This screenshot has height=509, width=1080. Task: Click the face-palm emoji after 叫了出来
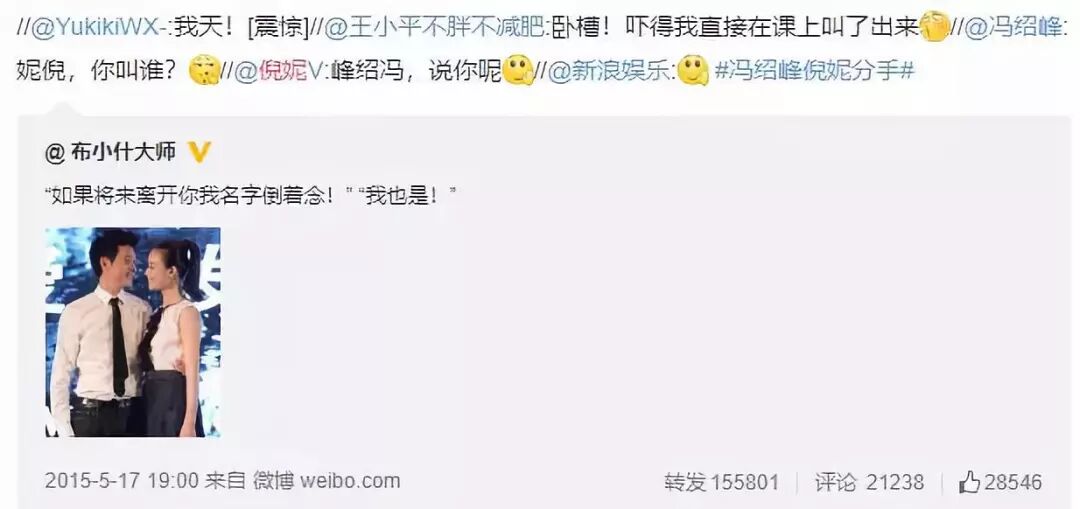coord(934,29)
